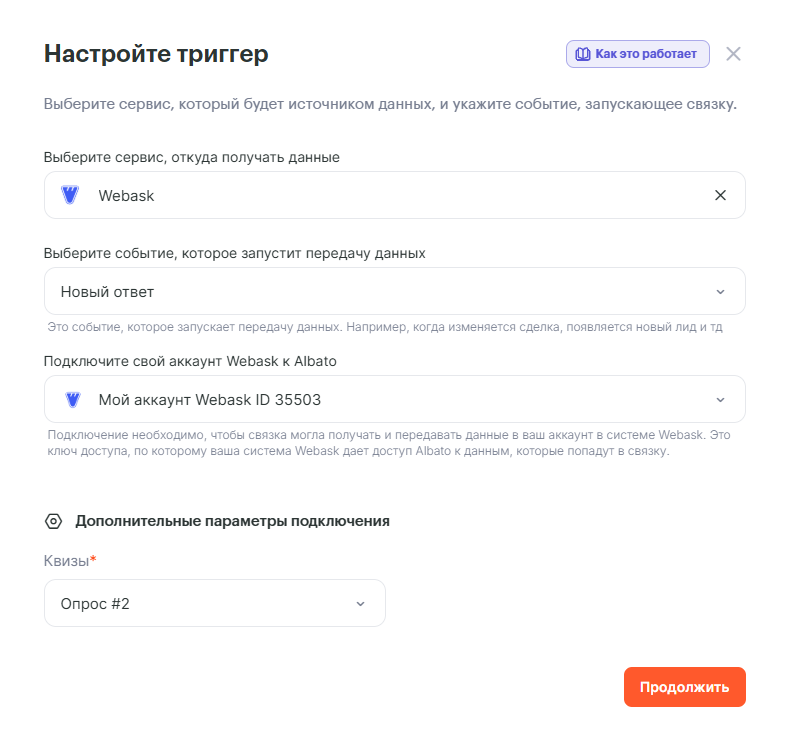Click the "Квизы" field label
786x745 pixels.
click(x=67, y=561)
